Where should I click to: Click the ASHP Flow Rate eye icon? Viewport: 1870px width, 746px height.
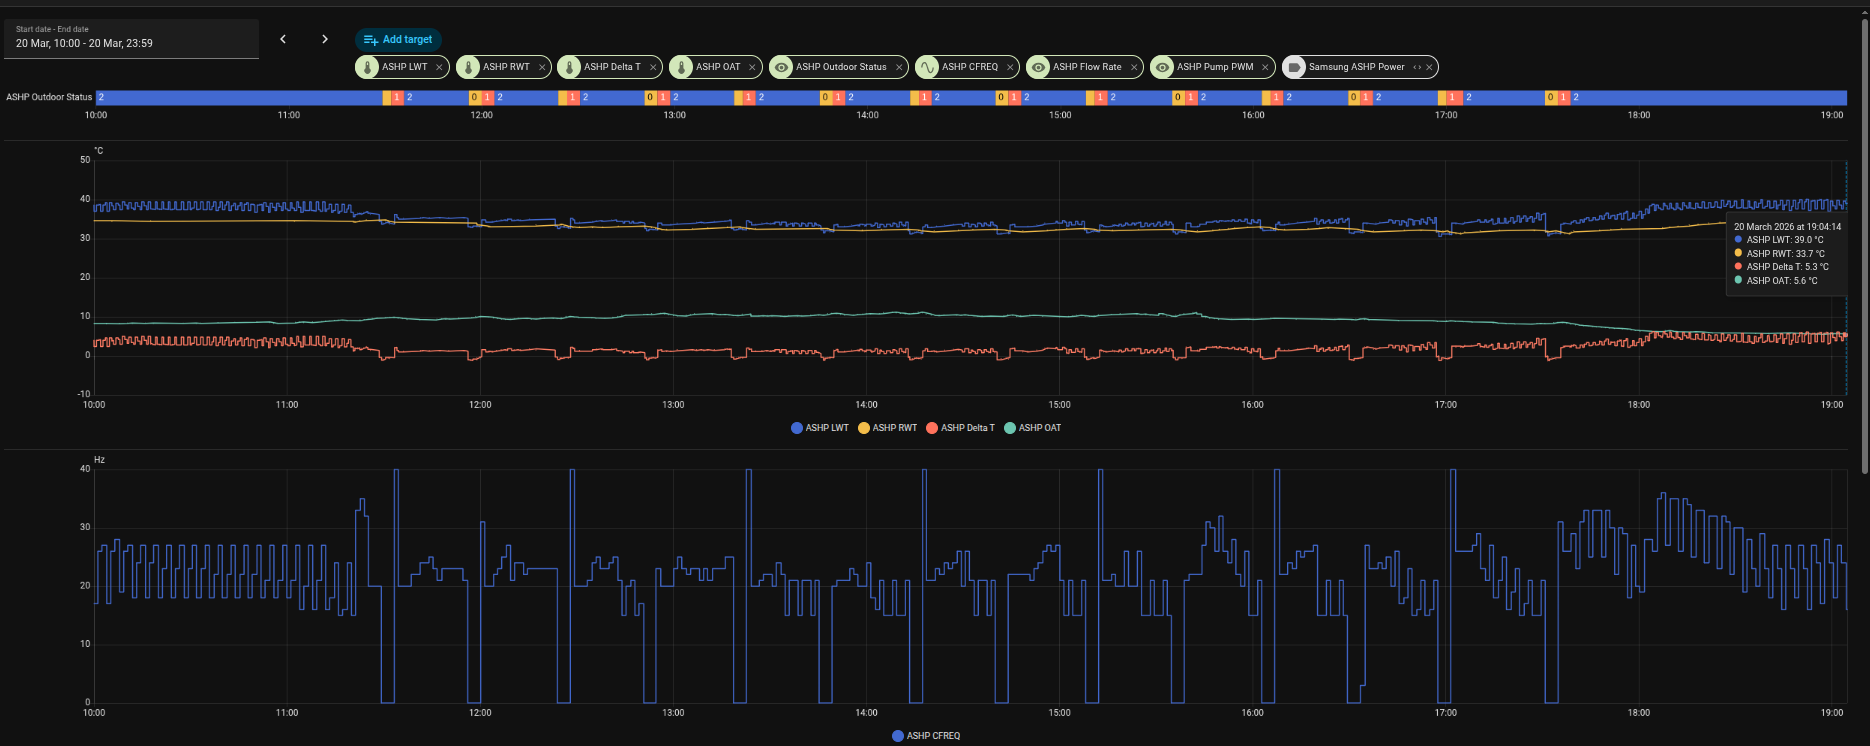(1039, 67)
